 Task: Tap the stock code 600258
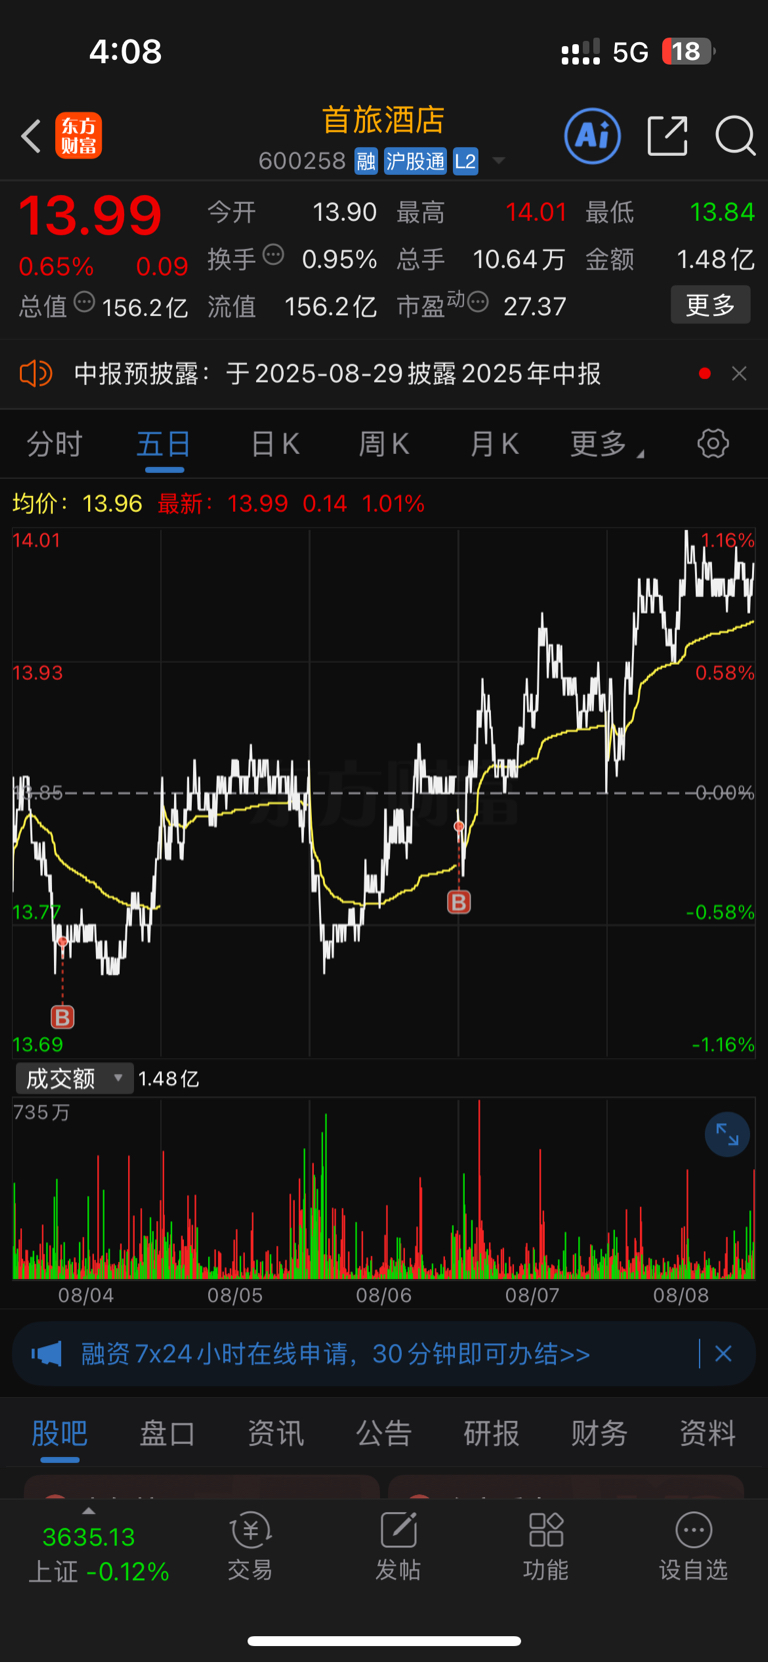302,161
